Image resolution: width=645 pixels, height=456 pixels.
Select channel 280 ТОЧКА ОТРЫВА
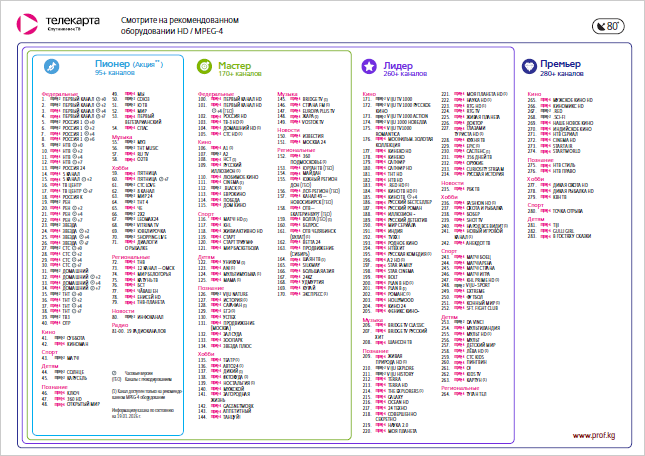pyautogui.click(x=555, y=211)
